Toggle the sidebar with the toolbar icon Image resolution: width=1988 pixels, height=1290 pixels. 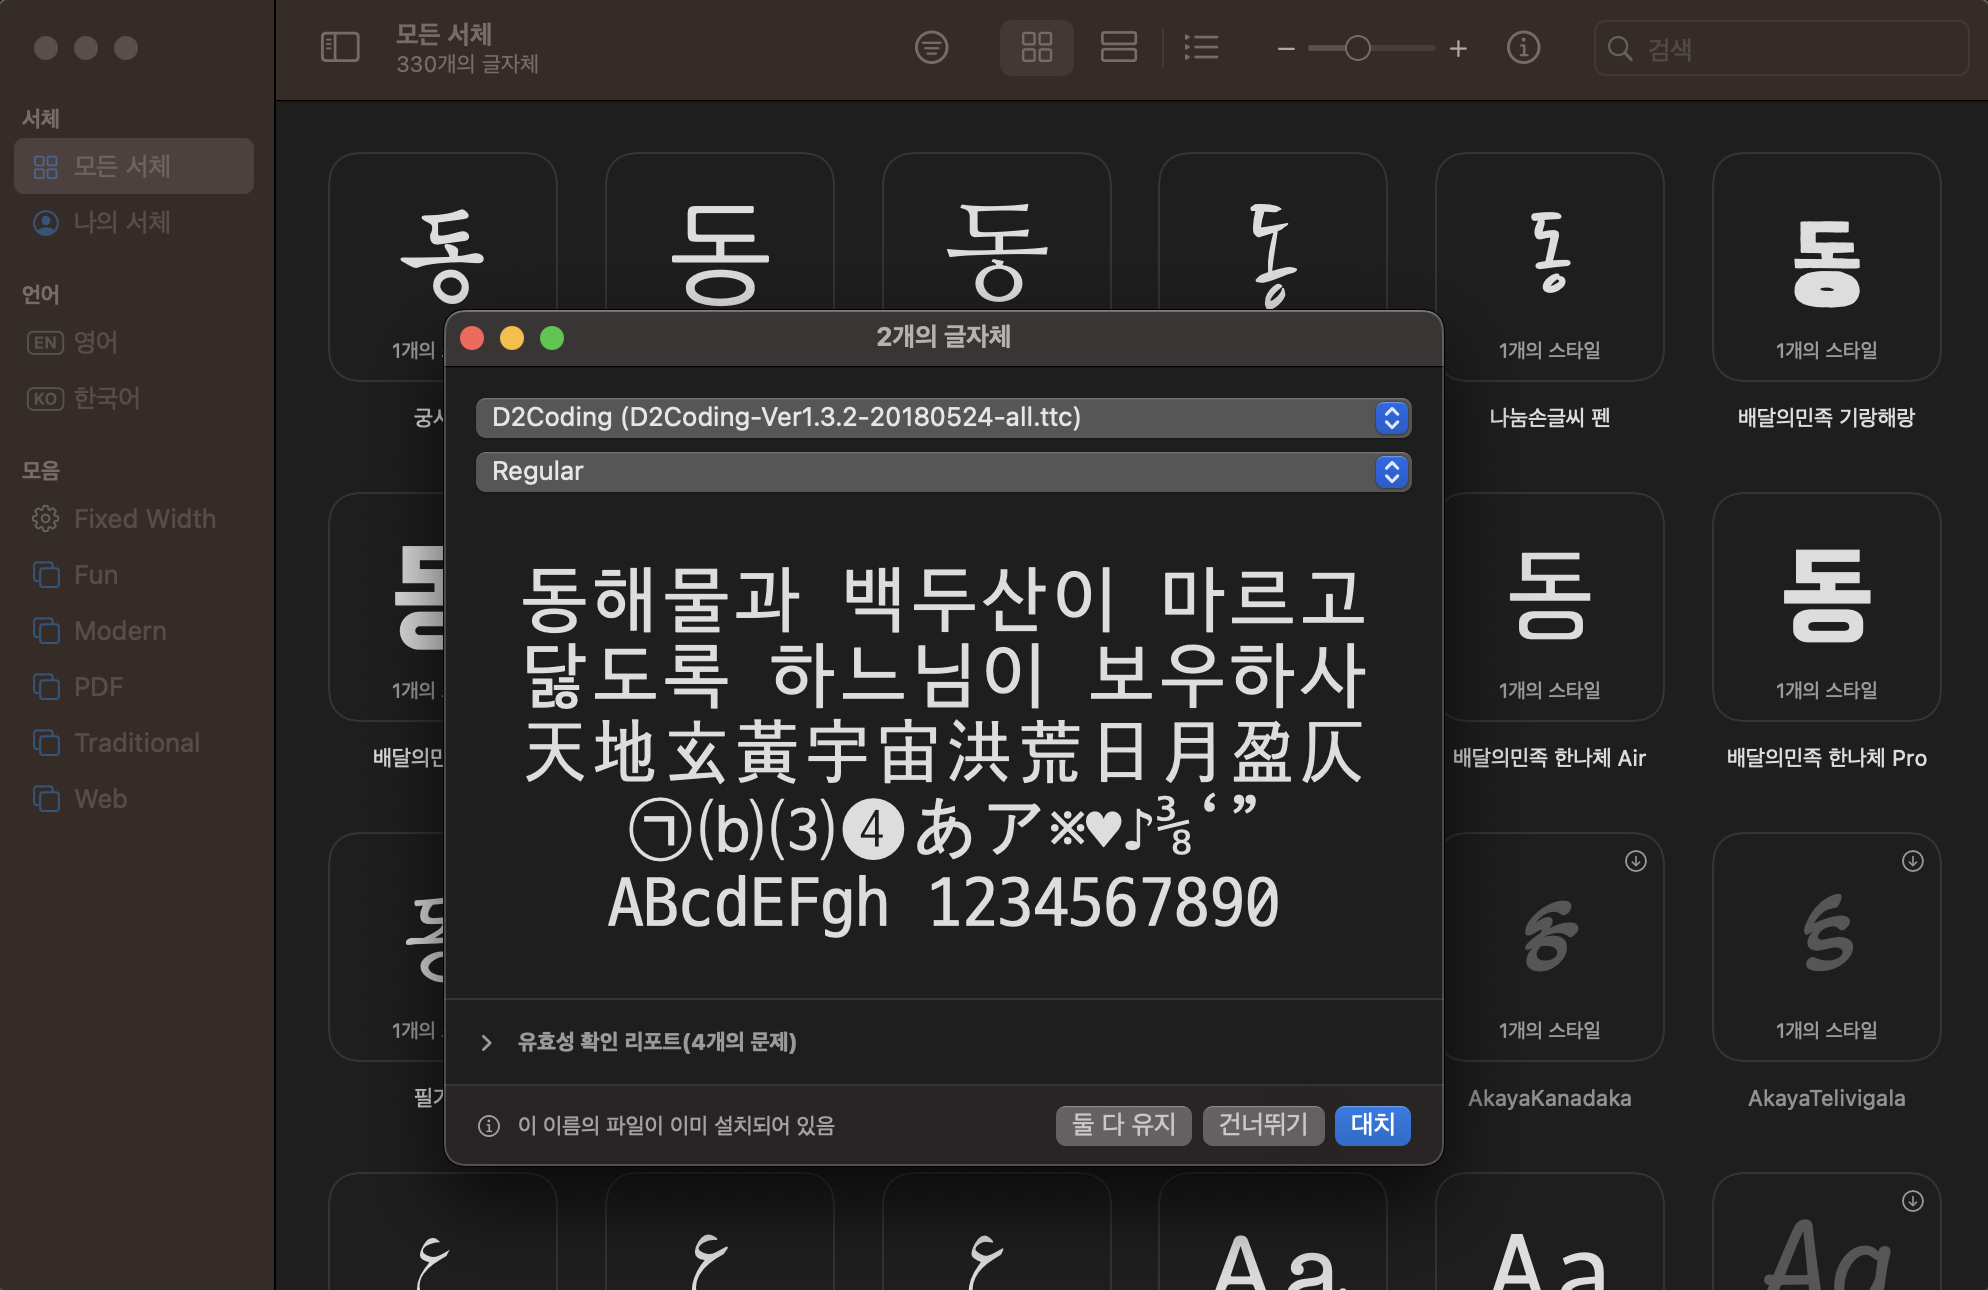(340, 47)
